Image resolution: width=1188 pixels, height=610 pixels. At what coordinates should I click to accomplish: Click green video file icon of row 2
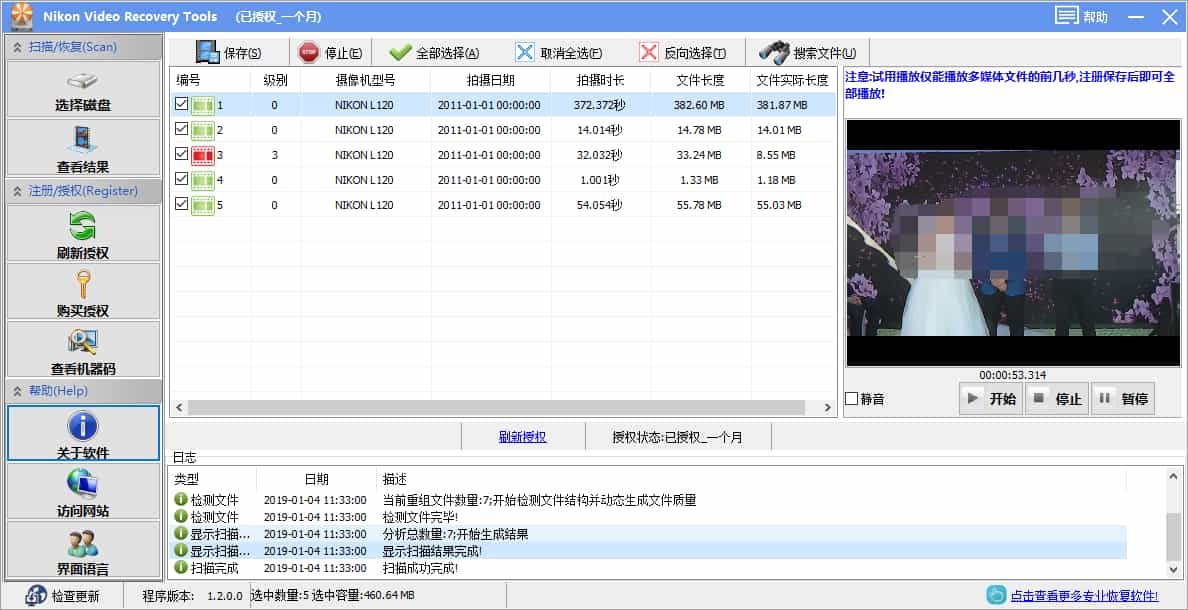(x=202, y=130)
